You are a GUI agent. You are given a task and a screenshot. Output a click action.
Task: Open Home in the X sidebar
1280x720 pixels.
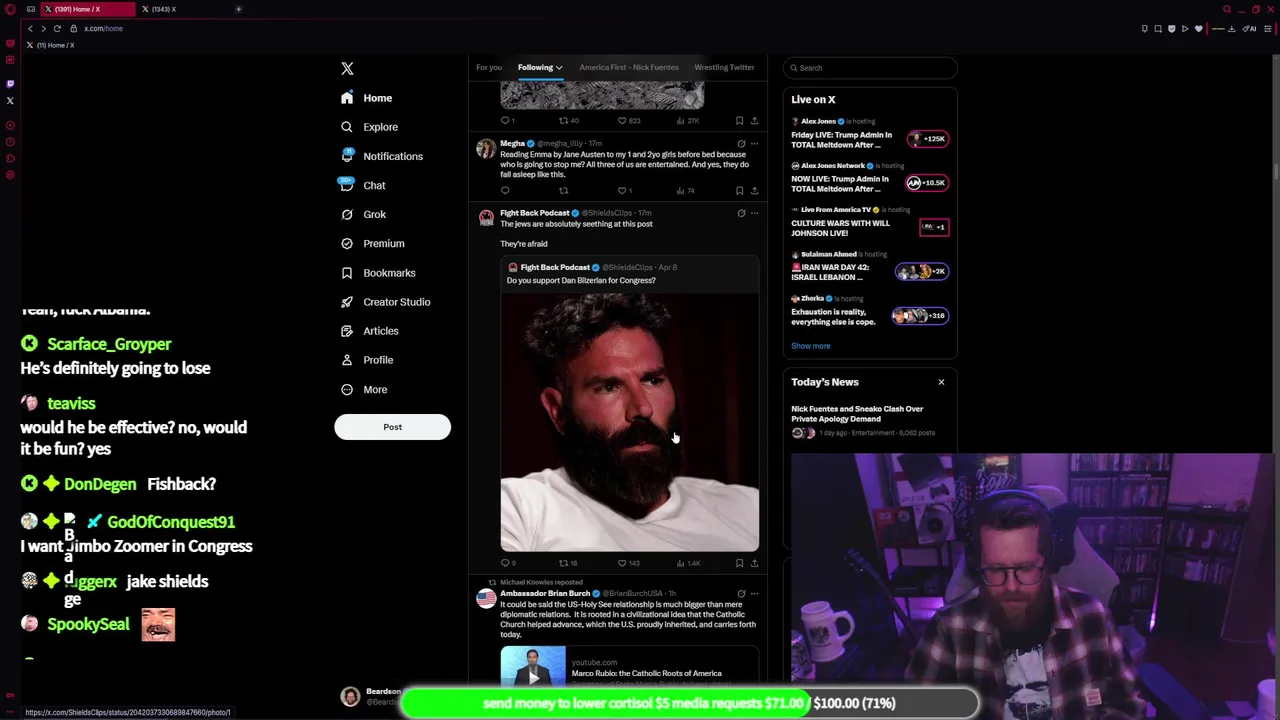[366, 98]
